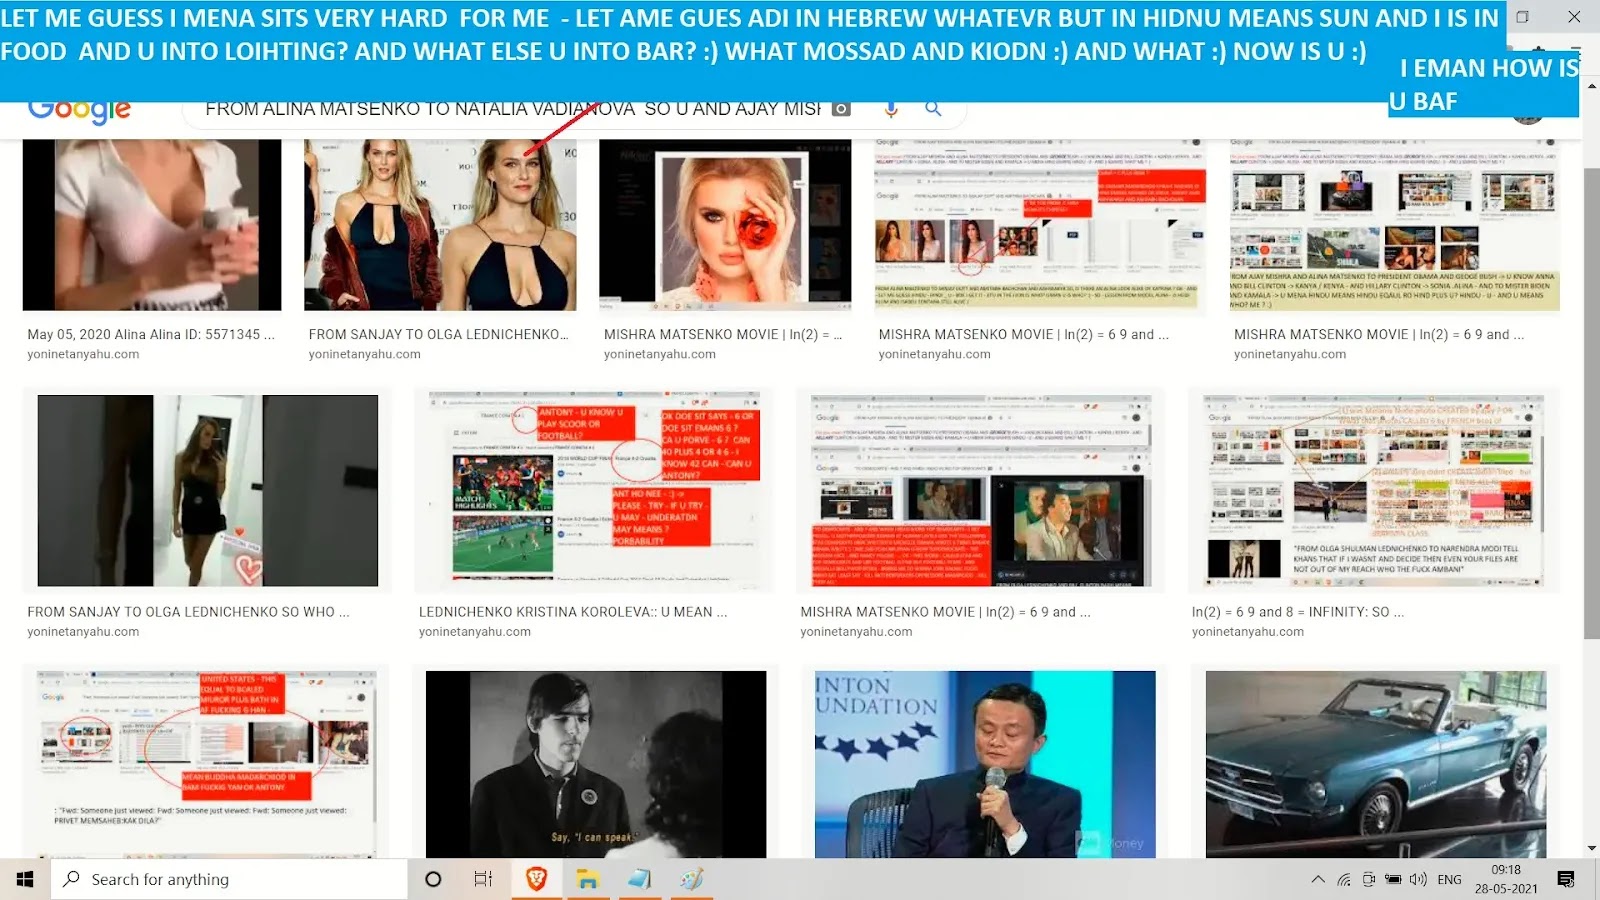Open the Paint app in the taskbar
The height and width of the screenshot is (900, 1600).
[691, 879]
